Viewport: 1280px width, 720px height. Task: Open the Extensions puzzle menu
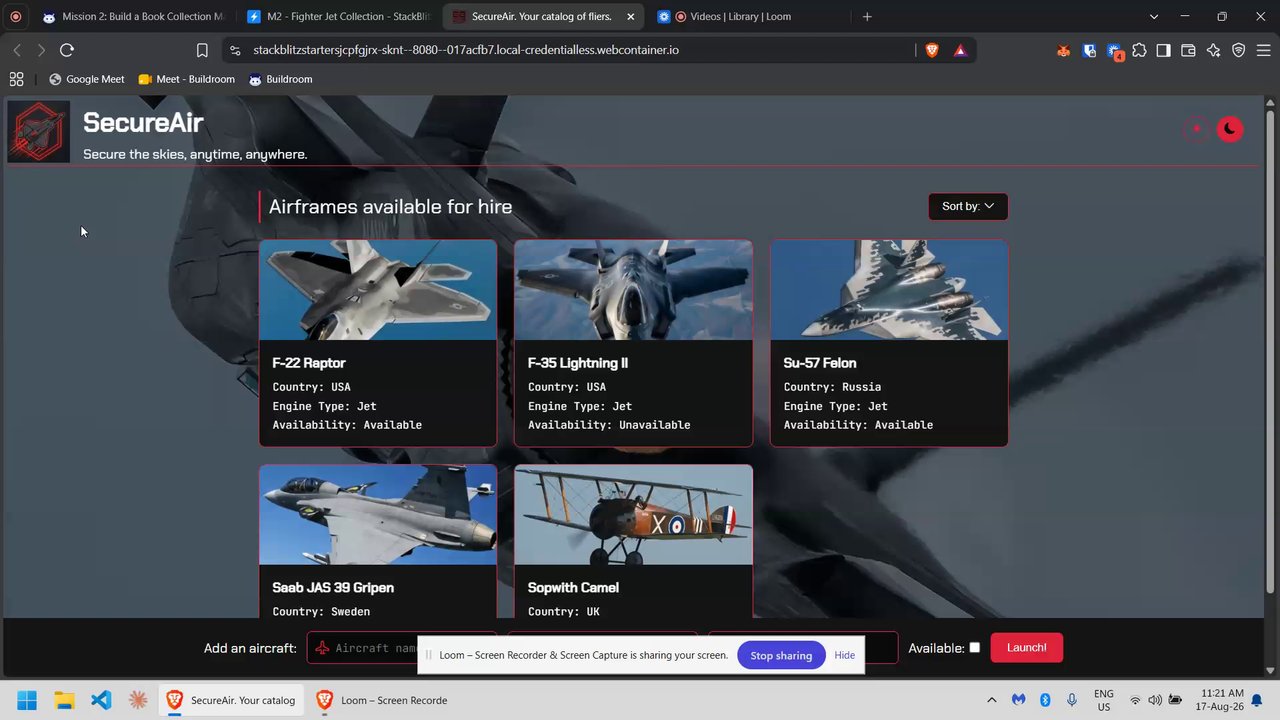(x=1139, y=50)
